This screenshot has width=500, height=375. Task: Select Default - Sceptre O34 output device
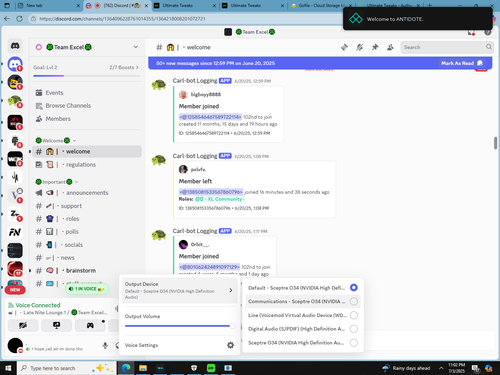[303, 288]
